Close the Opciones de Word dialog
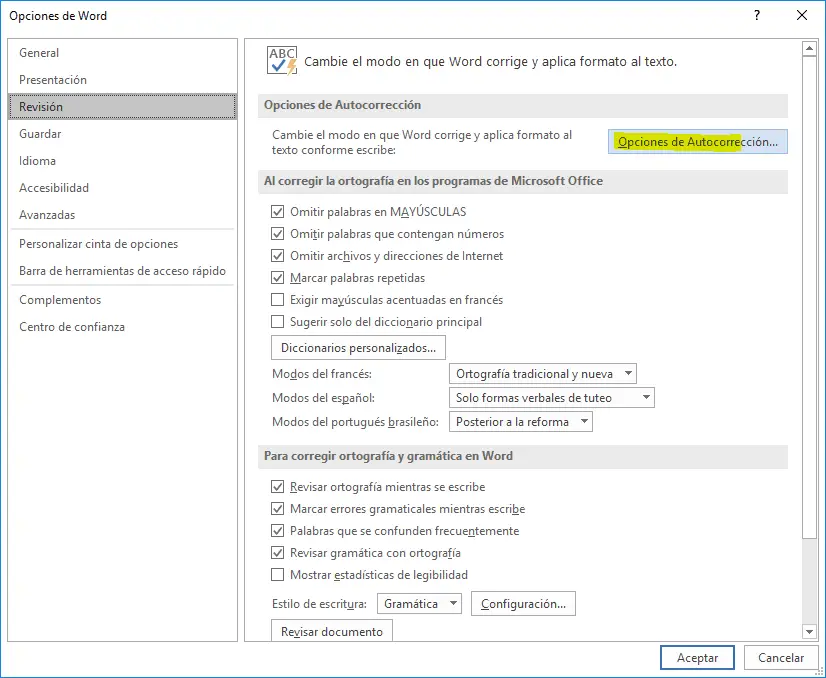The height and width of the screenshot is (678, 826). [x=802, y=15]
